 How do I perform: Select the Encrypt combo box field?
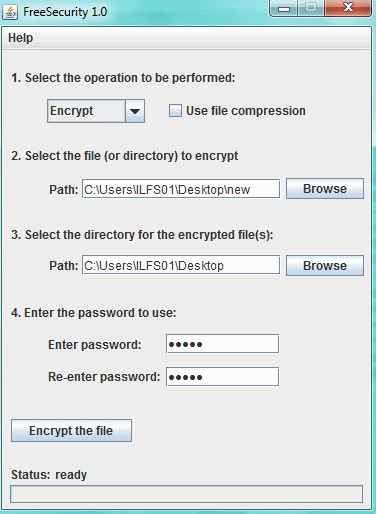86,111
